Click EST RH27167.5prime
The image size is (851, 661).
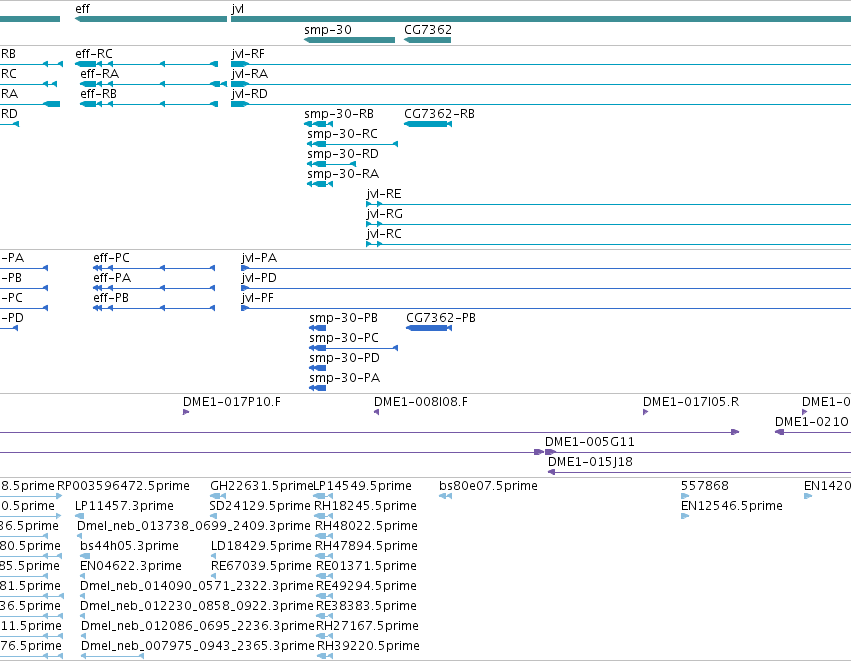pyautogui.click(x=324, y=636)
